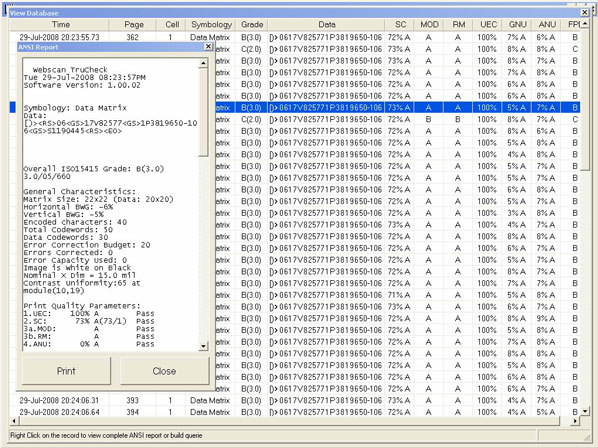Click the database table's scroll down arrow
The height and width of the screenshot is (448, 598).
tap(585, 411)
